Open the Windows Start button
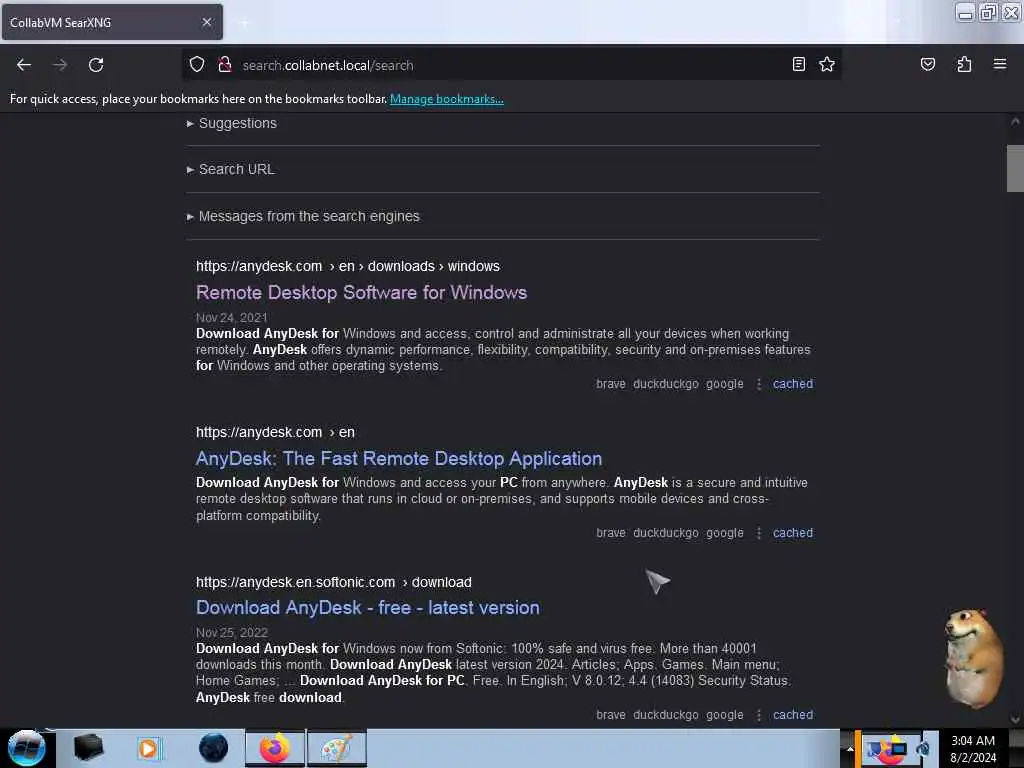The width and height of the screenshot is (1024, 768). click(x=27, y=748)
